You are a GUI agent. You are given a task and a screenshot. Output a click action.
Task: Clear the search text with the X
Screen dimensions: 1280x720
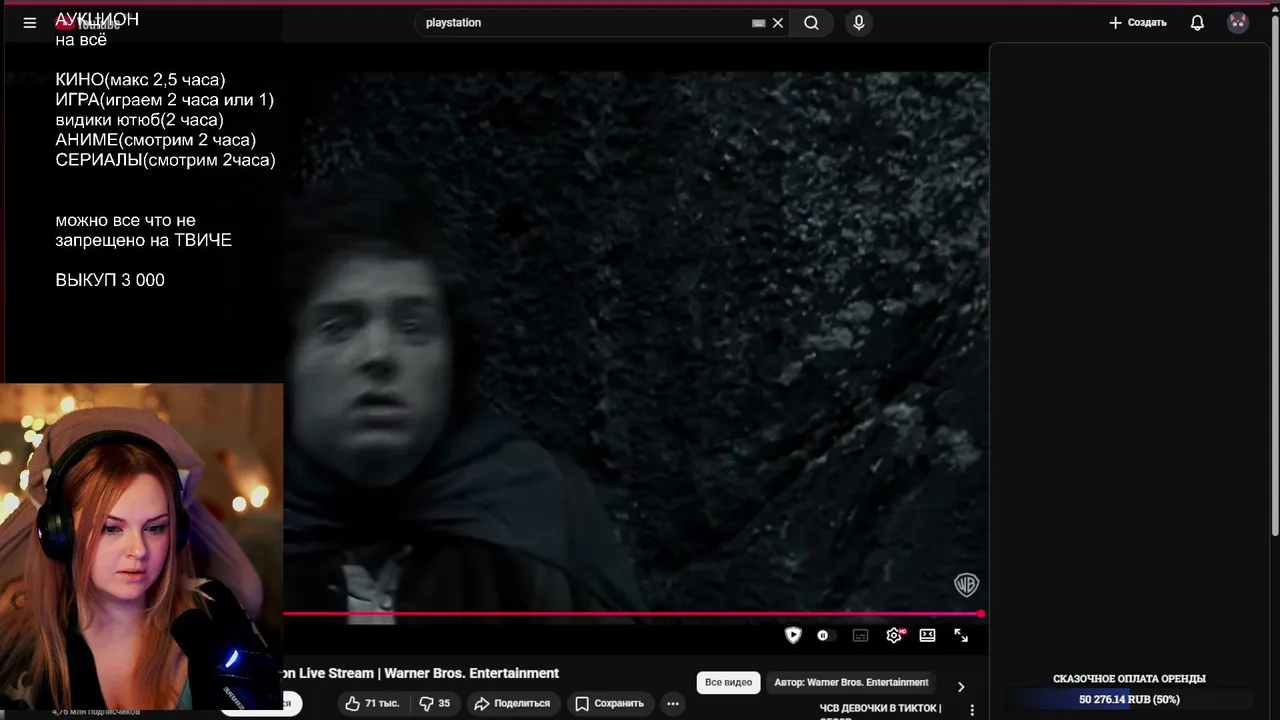click(x=778, y=23)
